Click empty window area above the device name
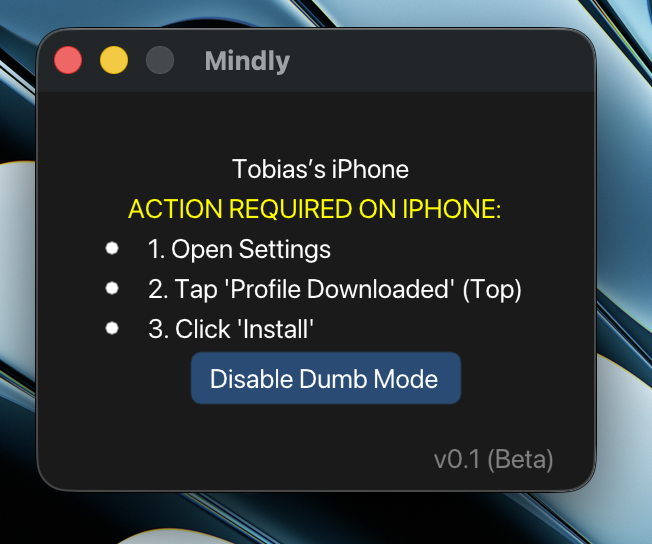The height and width of the screenshot is (544, 652). click(x=316, y=123)
